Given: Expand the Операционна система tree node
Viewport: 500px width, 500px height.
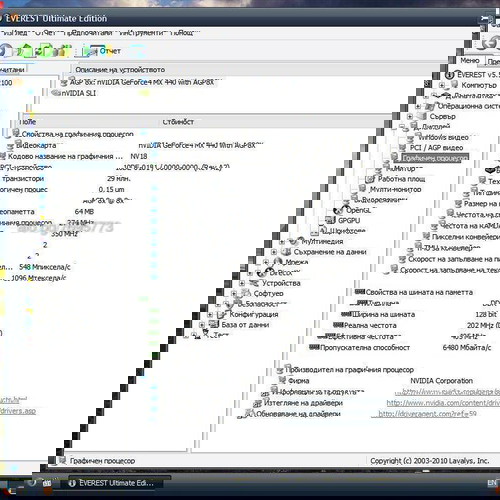Looking at the screenshot, I should point(418,106).
